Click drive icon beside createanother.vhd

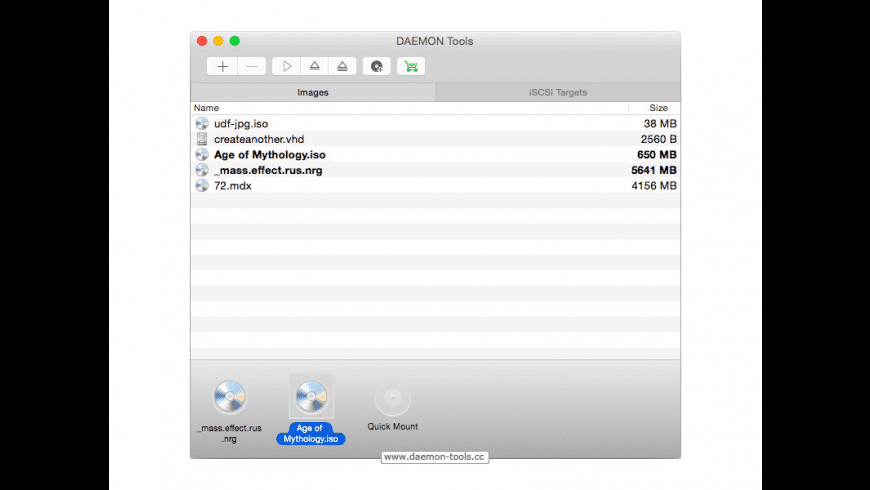click(x=202, y=139)
